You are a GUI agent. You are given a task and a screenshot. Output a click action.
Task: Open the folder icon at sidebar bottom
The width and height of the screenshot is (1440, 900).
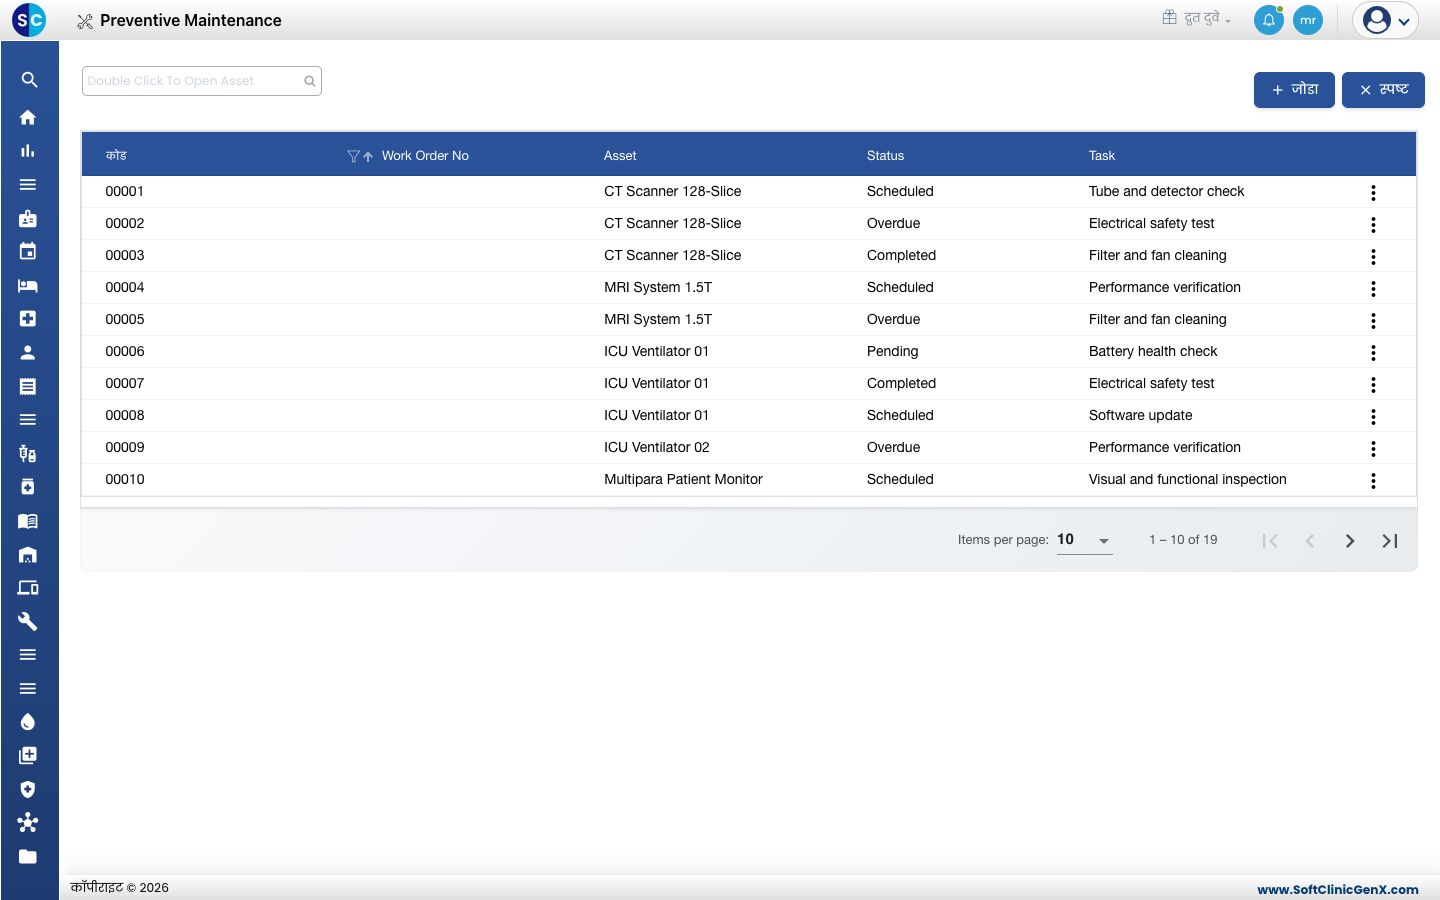28,856
